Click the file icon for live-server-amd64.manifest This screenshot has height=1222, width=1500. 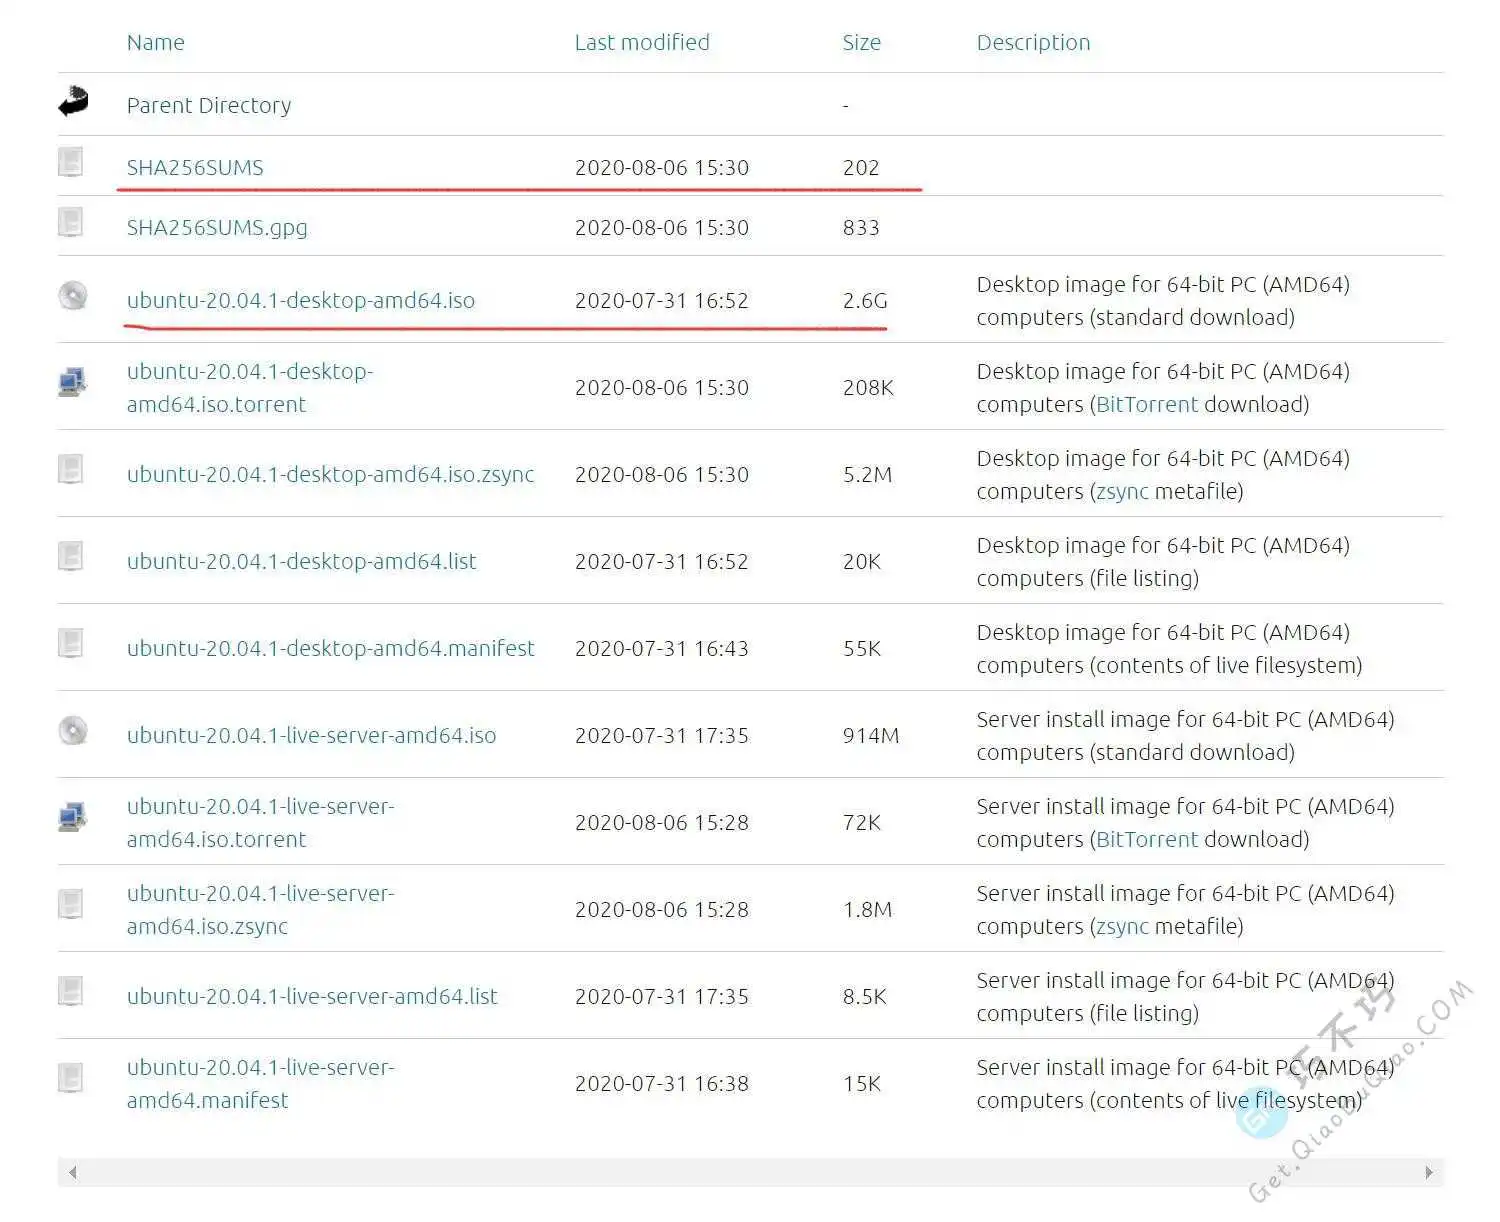coord(71,1078)
